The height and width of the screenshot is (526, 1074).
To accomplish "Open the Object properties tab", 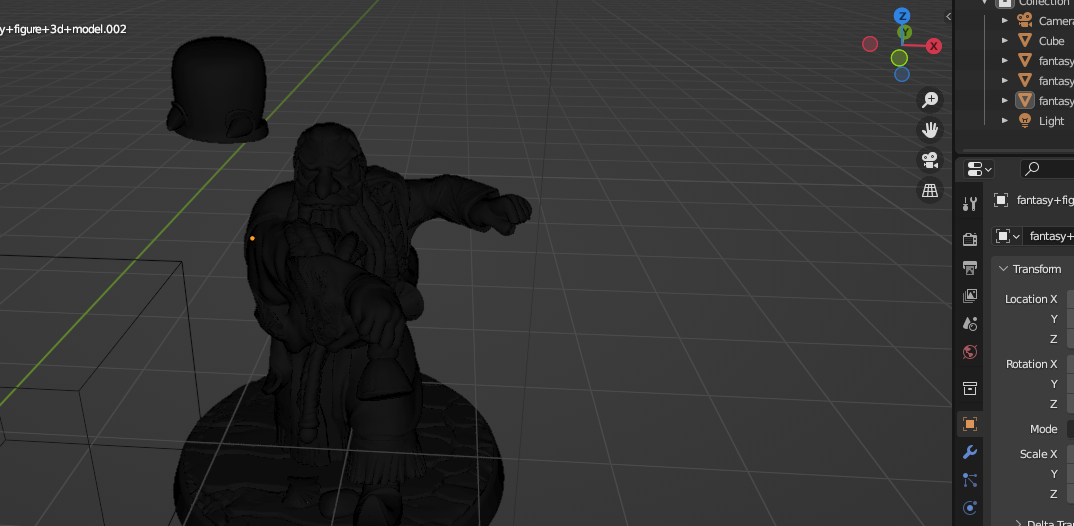I will [969, 424].
